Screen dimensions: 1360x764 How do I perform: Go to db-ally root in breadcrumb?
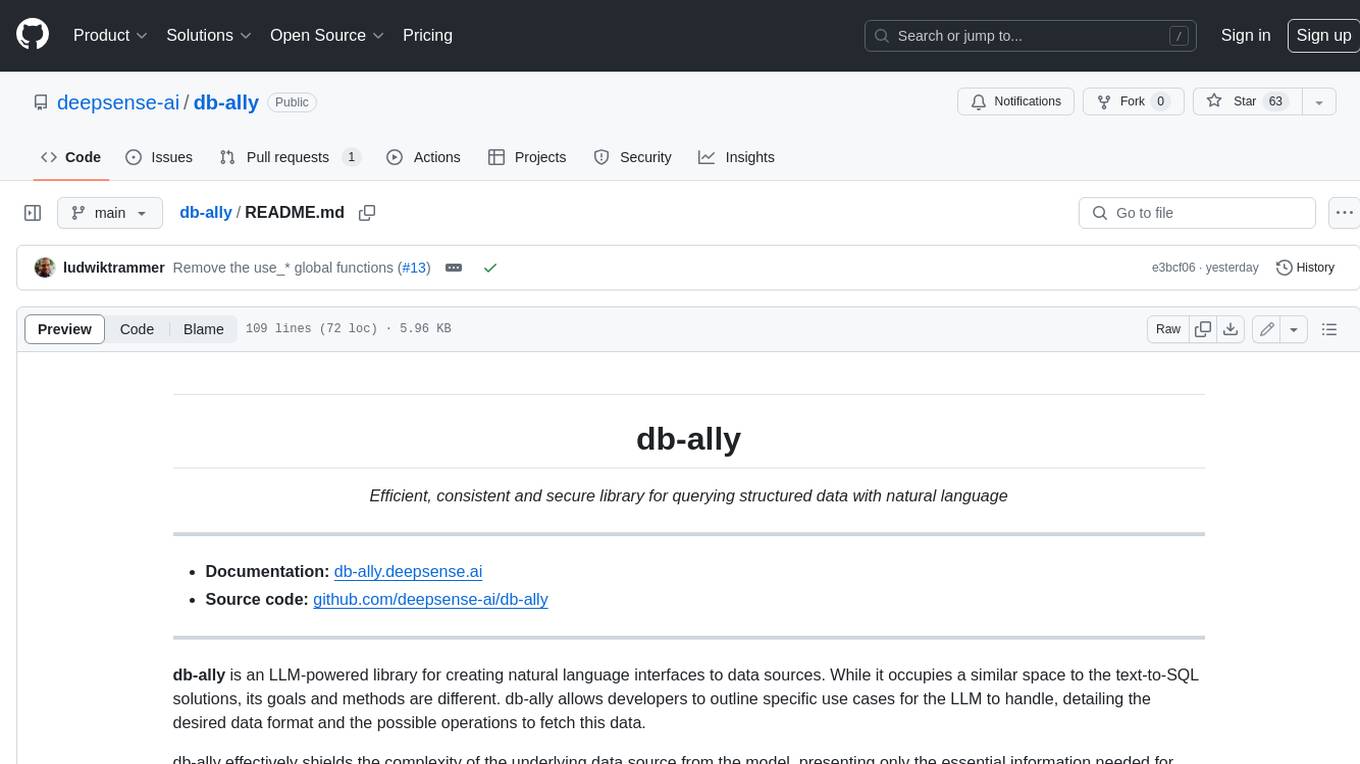205,212
